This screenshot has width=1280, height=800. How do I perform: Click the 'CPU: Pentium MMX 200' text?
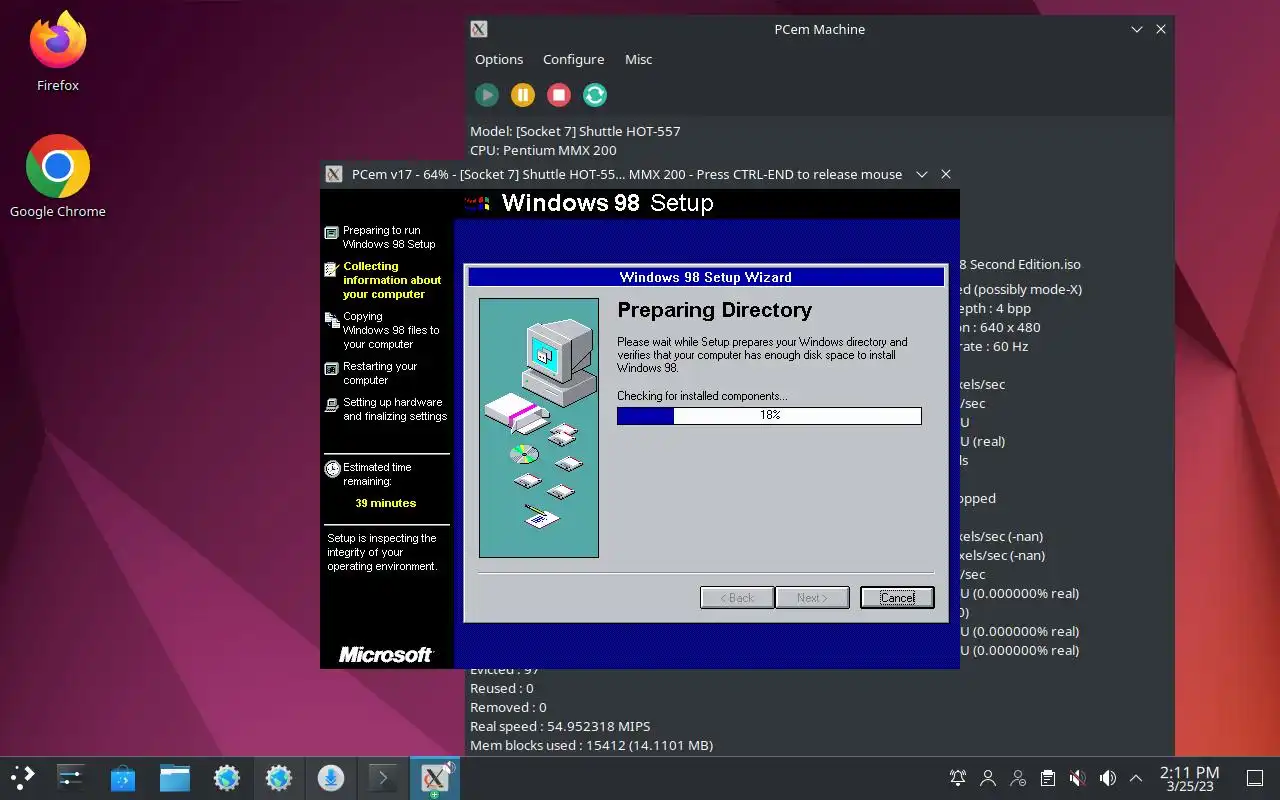(543, 151)
